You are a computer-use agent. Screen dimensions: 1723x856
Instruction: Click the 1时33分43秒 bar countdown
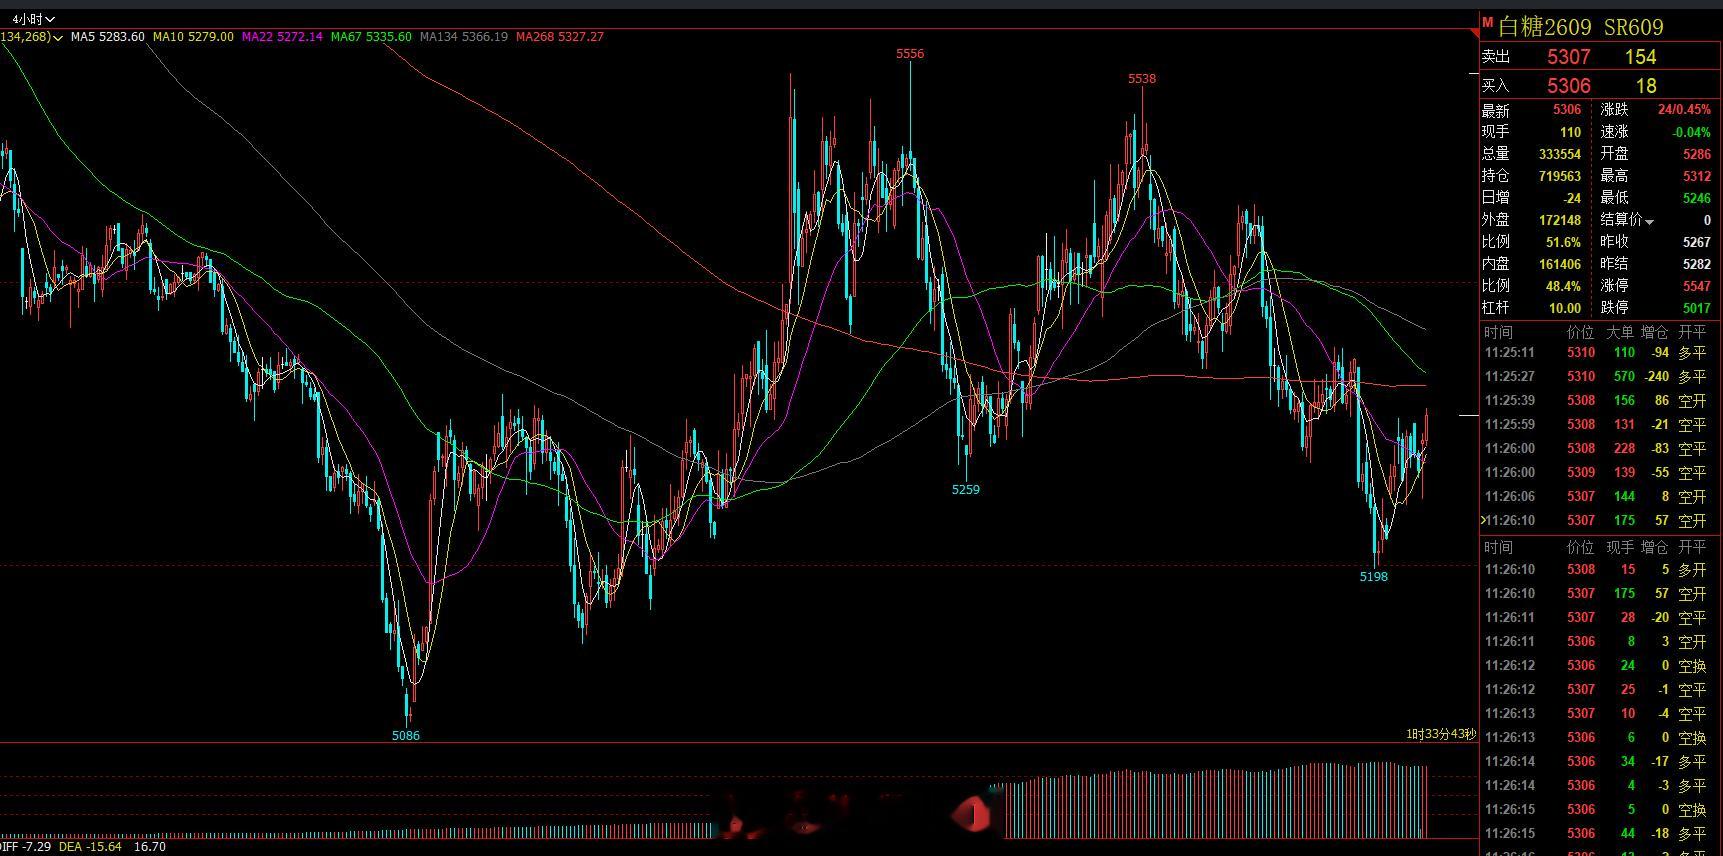tap(1441, 734)
